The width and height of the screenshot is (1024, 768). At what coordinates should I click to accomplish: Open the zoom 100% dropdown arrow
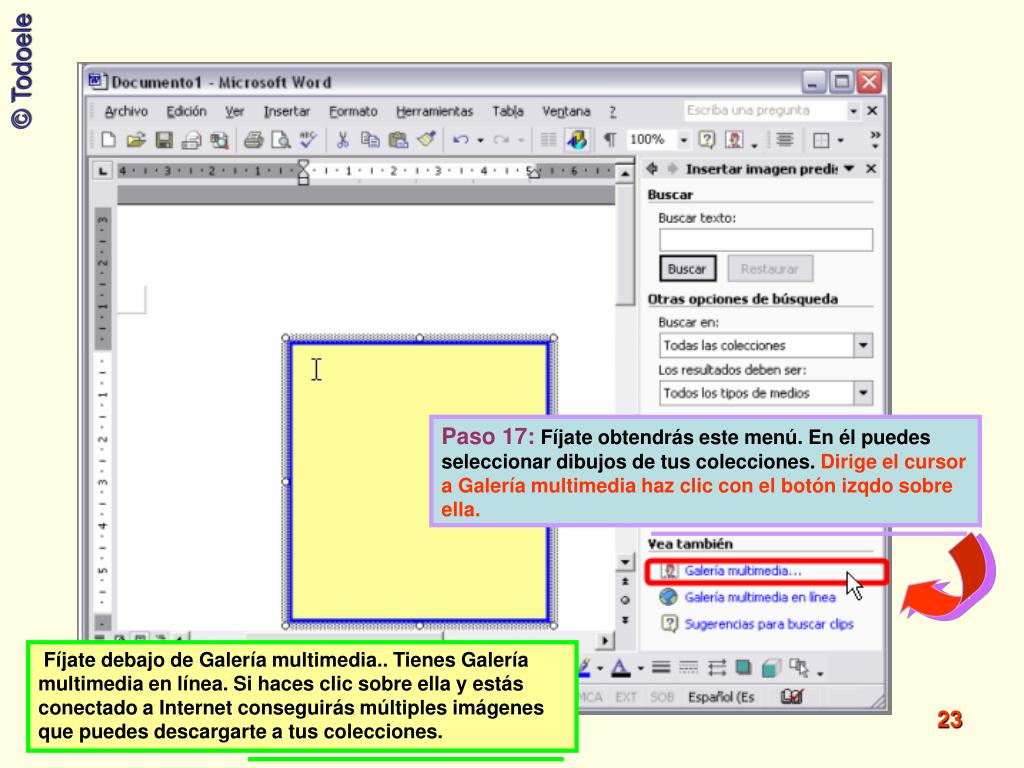pyautogui.click(x=684, y=140)
